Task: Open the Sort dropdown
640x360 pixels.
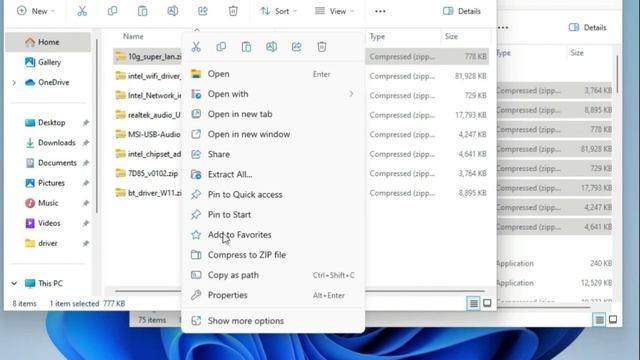Action: tap(279, 11)
